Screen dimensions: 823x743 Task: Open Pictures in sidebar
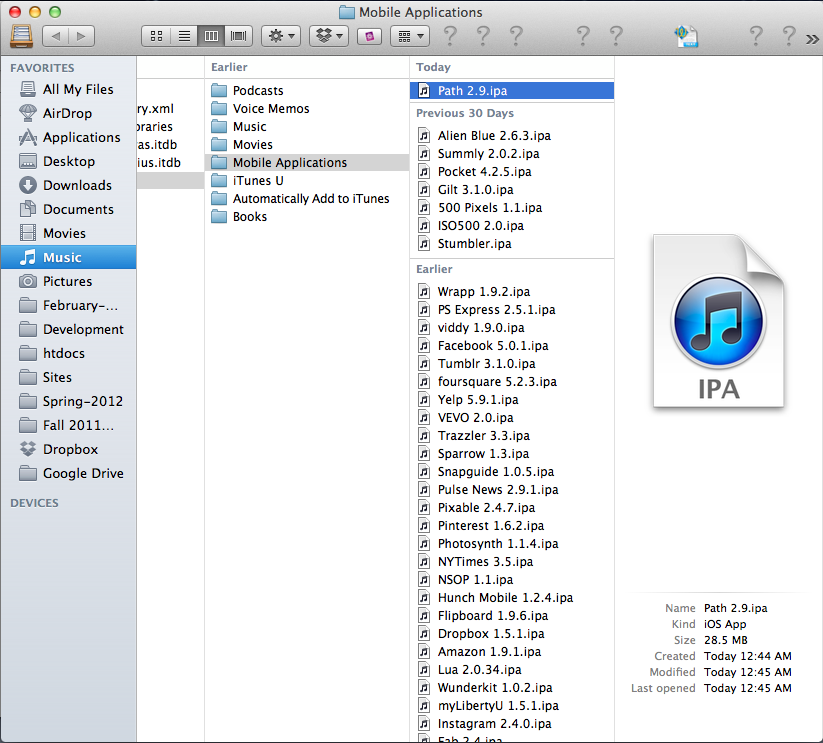[68, 281]
